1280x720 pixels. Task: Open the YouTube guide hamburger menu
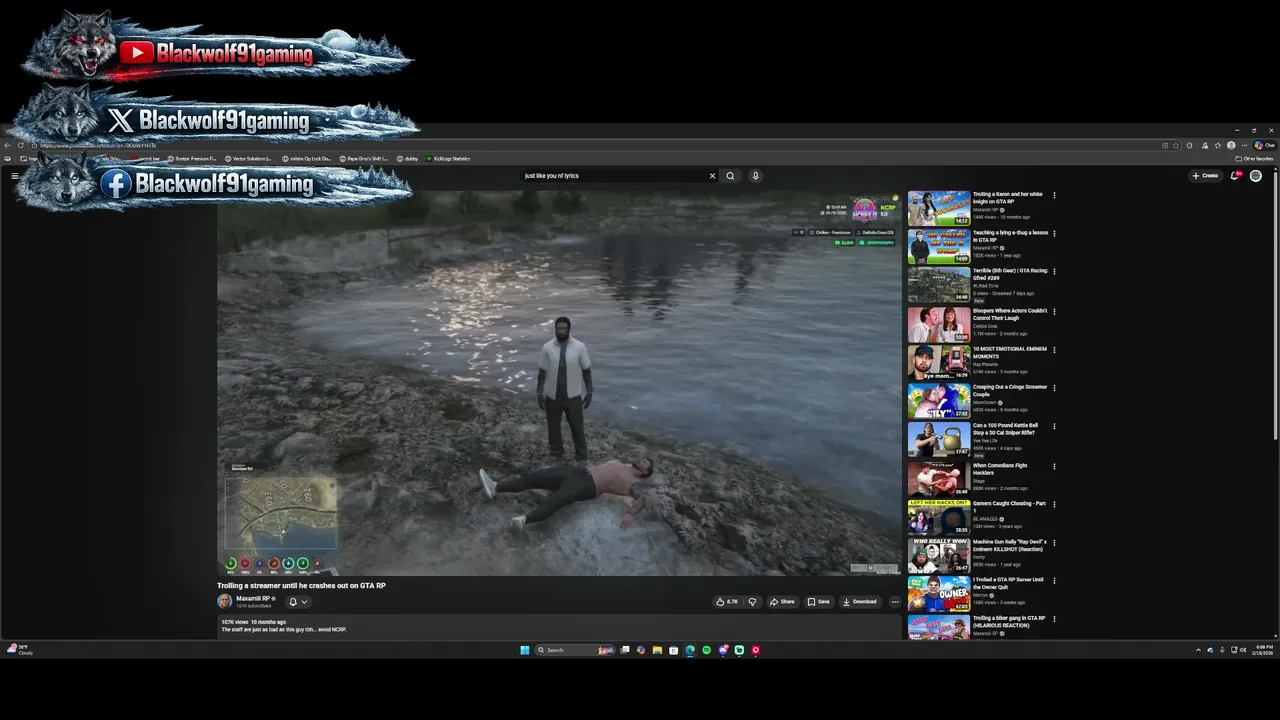click(x=15, y=176)
